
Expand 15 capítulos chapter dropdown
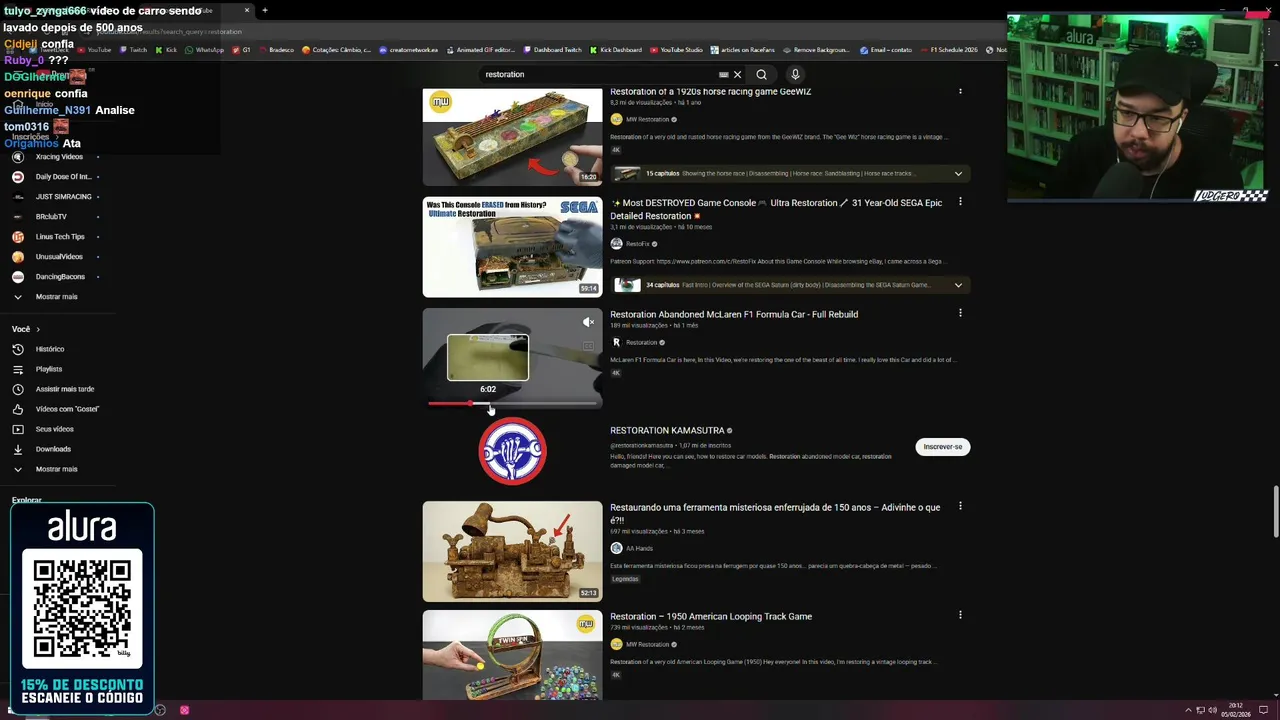click(958, 174)
